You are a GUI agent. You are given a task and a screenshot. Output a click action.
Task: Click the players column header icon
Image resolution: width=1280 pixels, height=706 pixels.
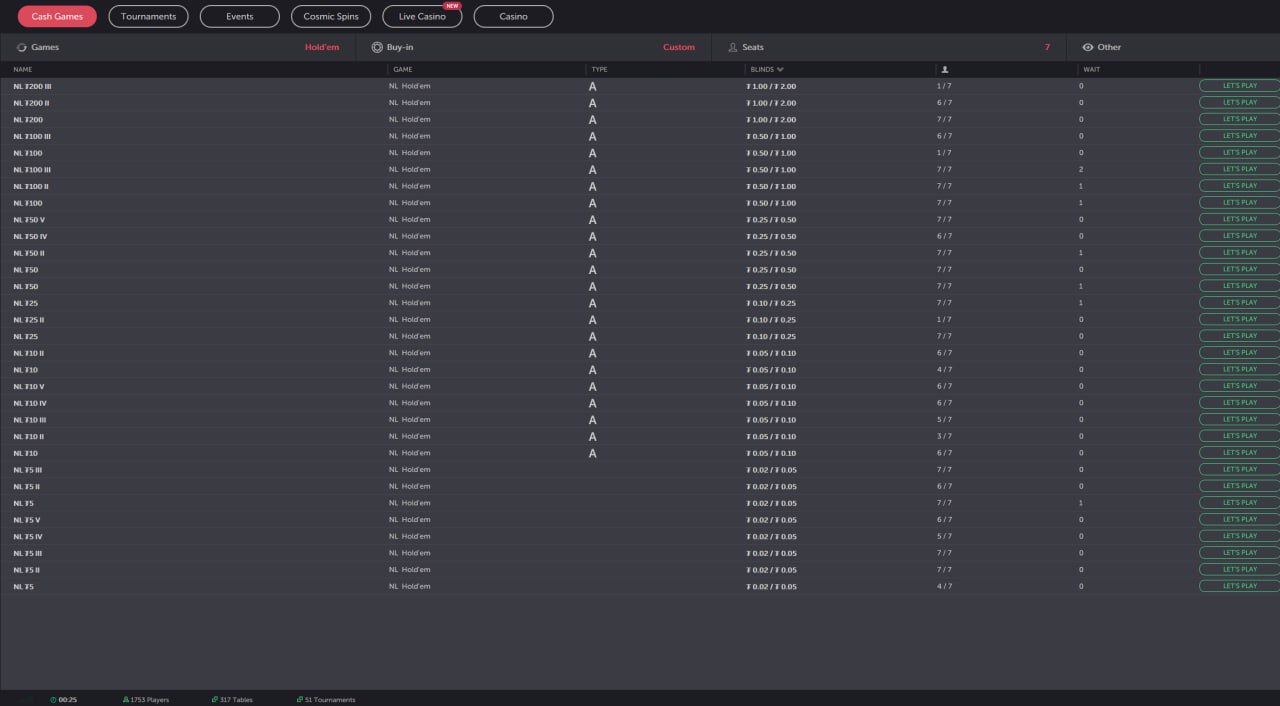pyautogui.click(x=945, y=70)
